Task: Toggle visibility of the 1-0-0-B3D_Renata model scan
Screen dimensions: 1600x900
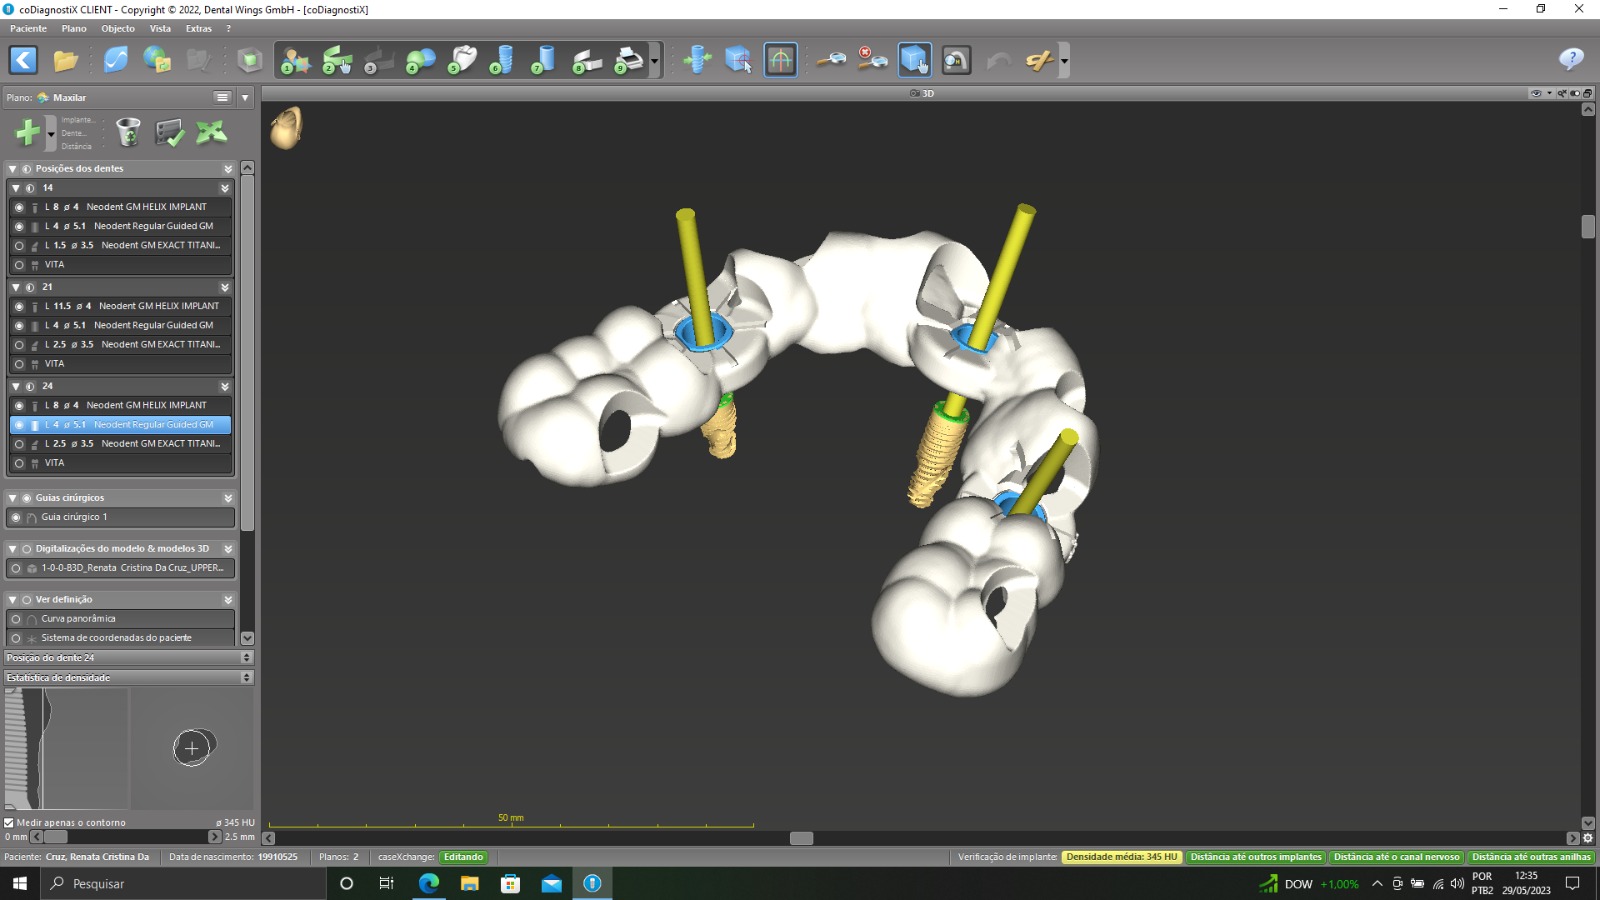Action: 16,568
